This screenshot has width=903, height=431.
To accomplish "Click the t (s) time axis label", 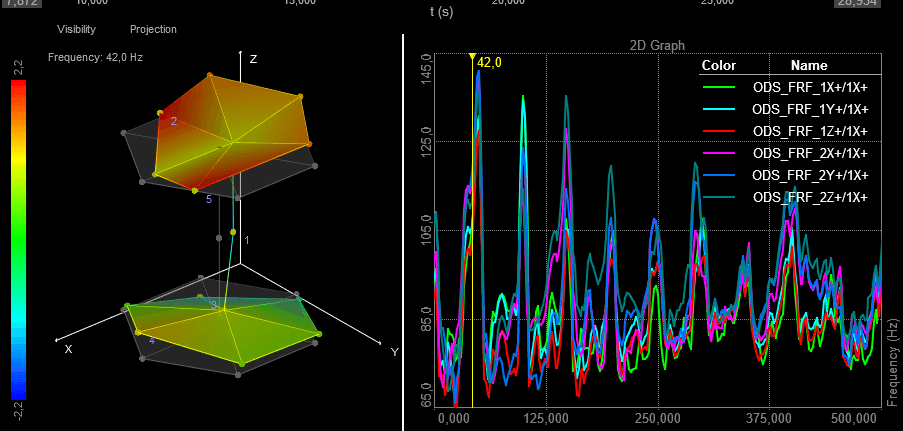I will (x=441, y=11).
